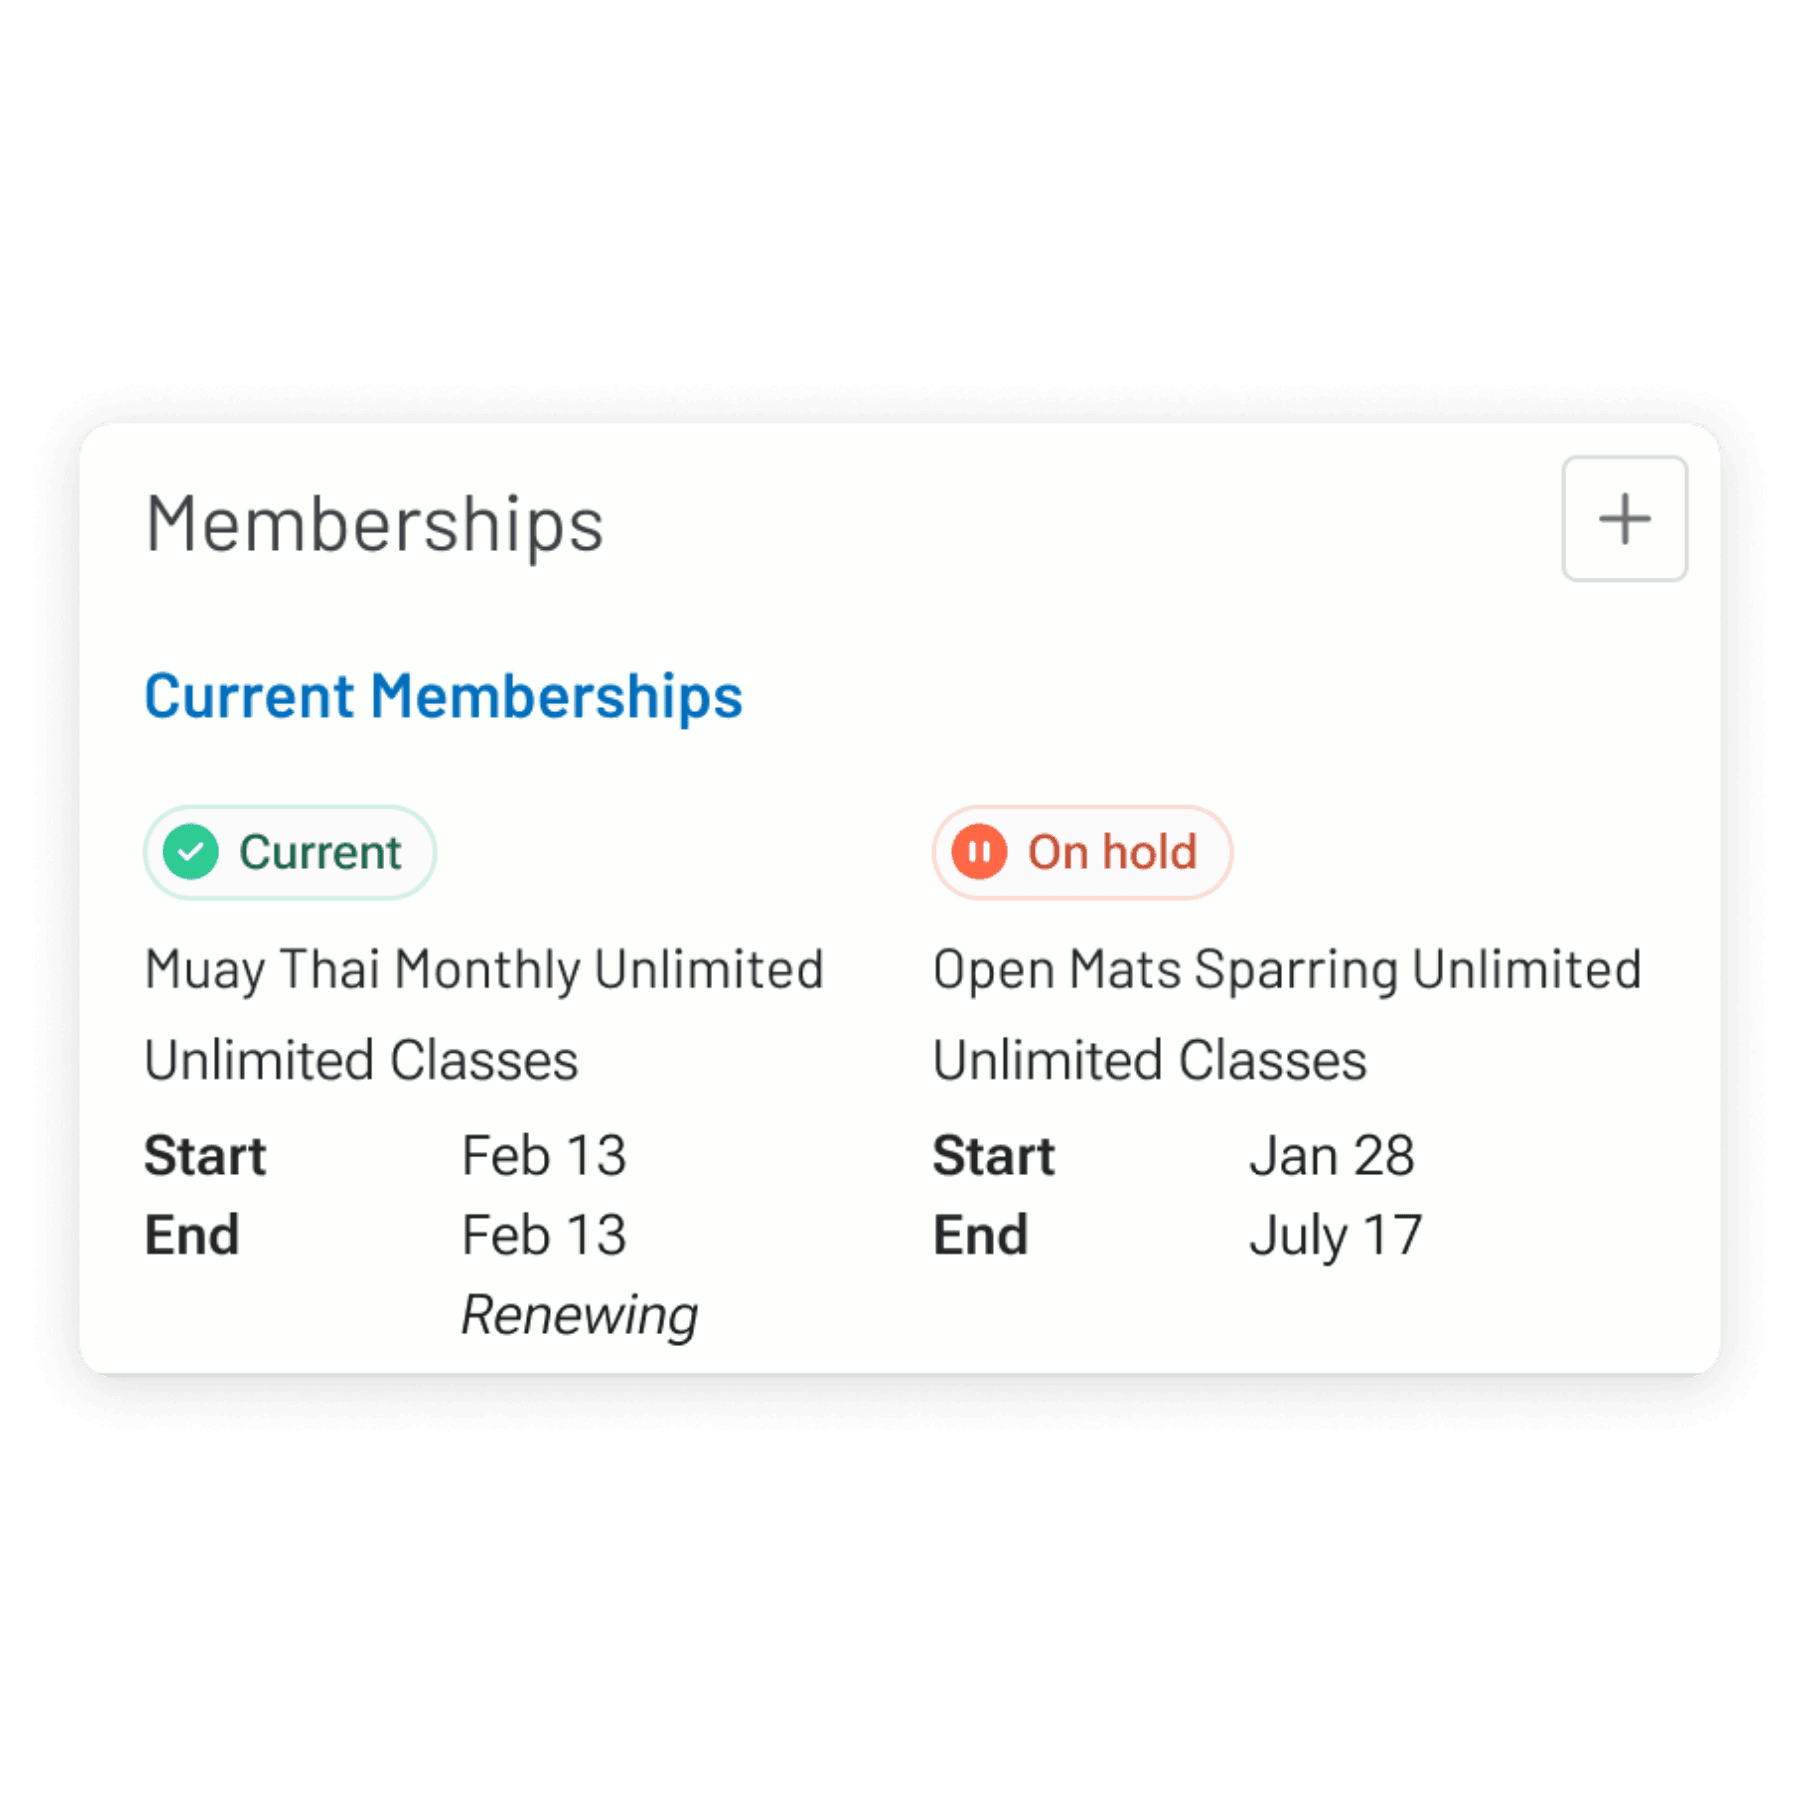Click the green checkmark Current icon

(191, 852)
